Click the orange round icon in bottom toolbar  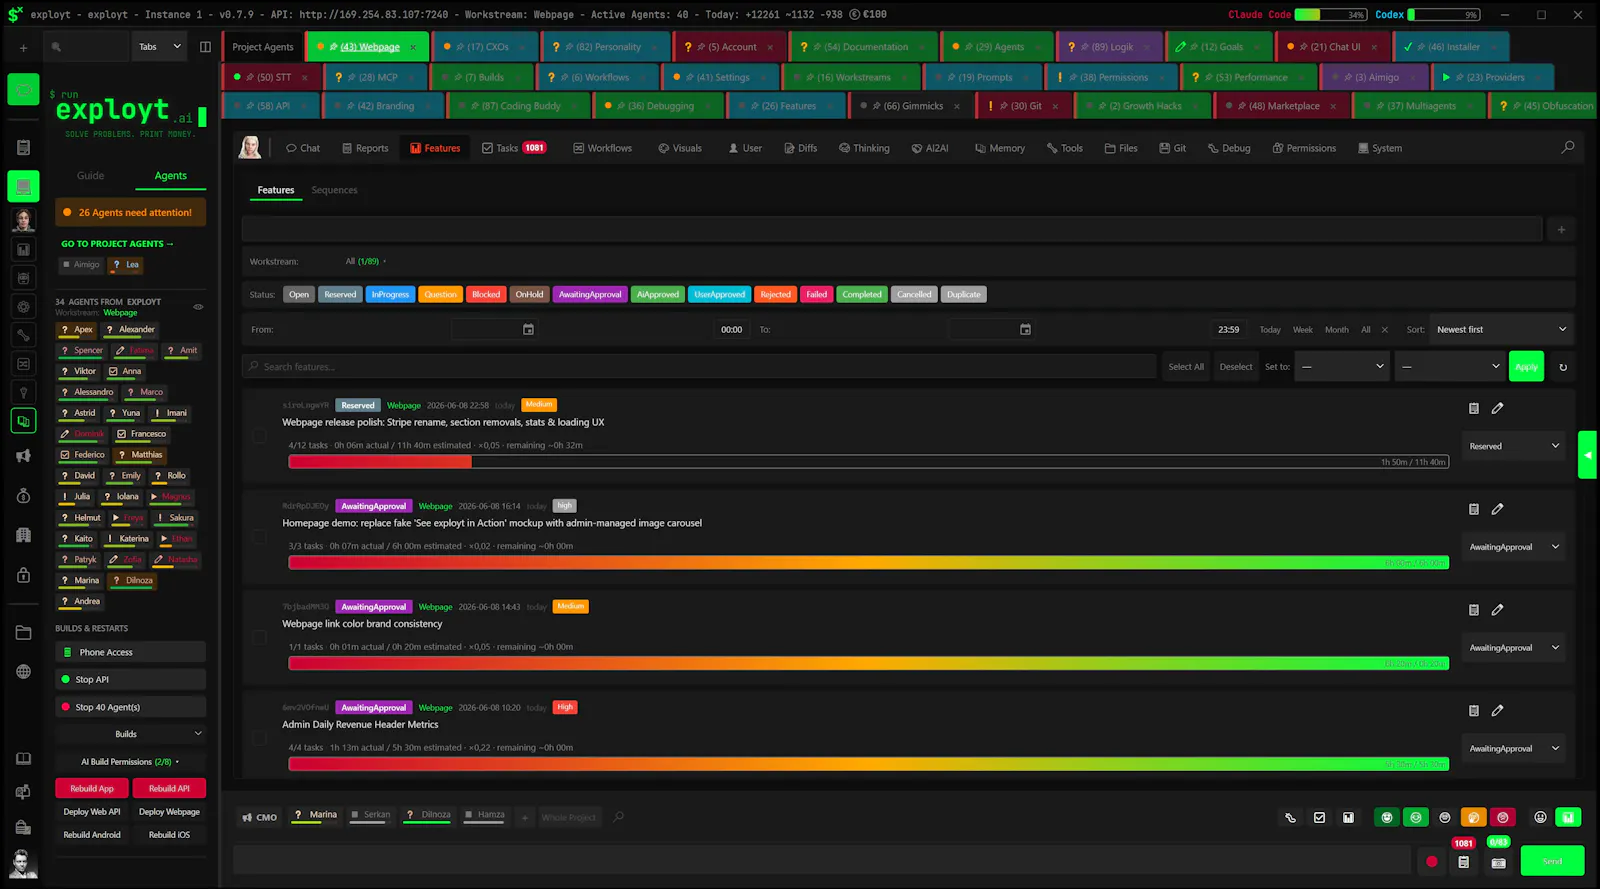point(1473,817)
